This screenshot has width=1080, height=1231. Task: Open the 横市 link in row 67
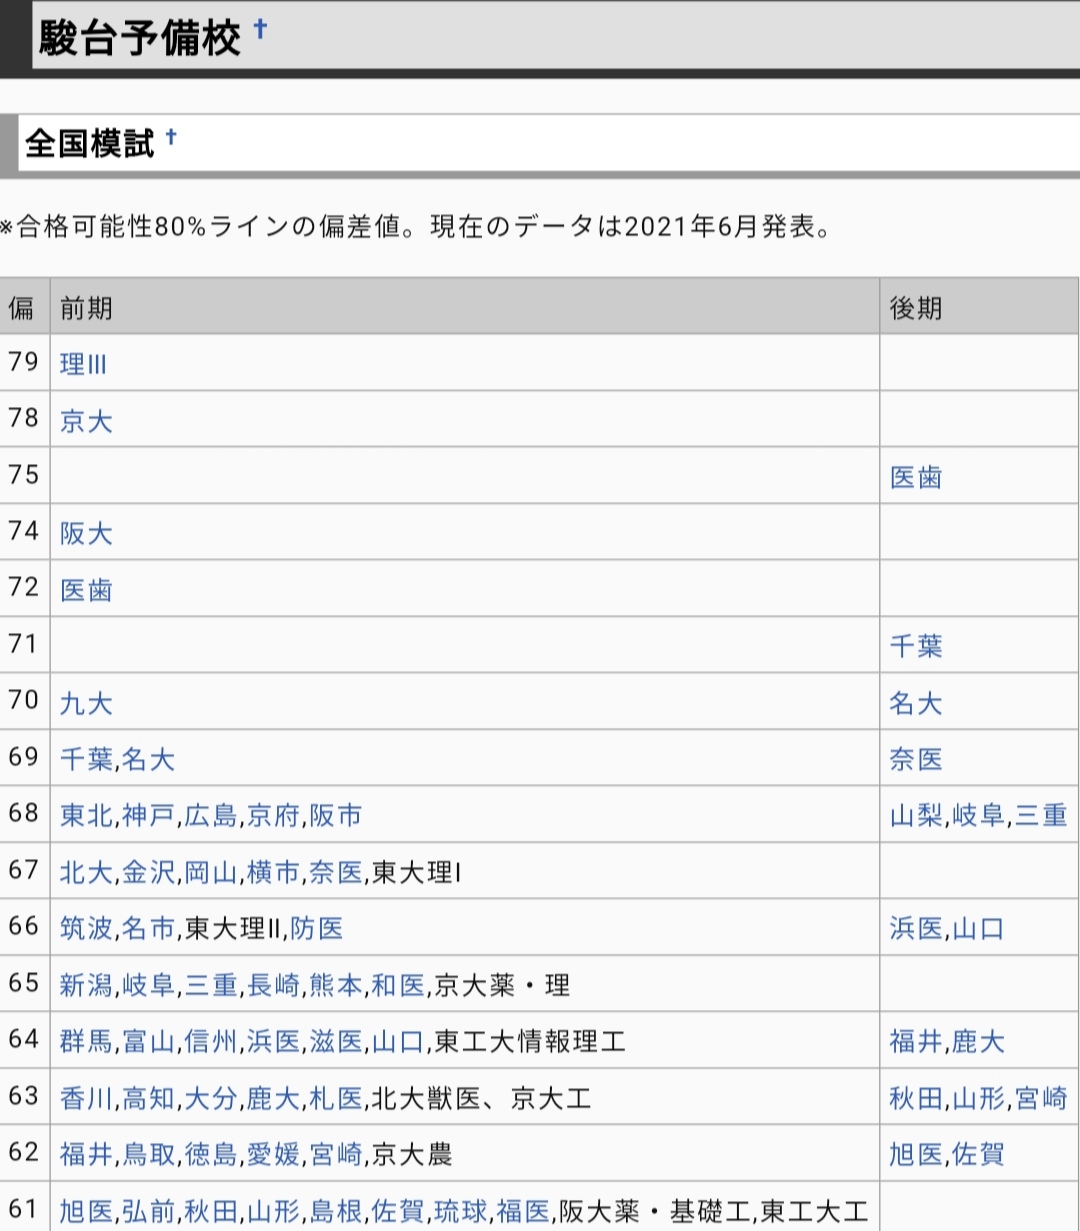pyautogui.click(x=273, y=872)
